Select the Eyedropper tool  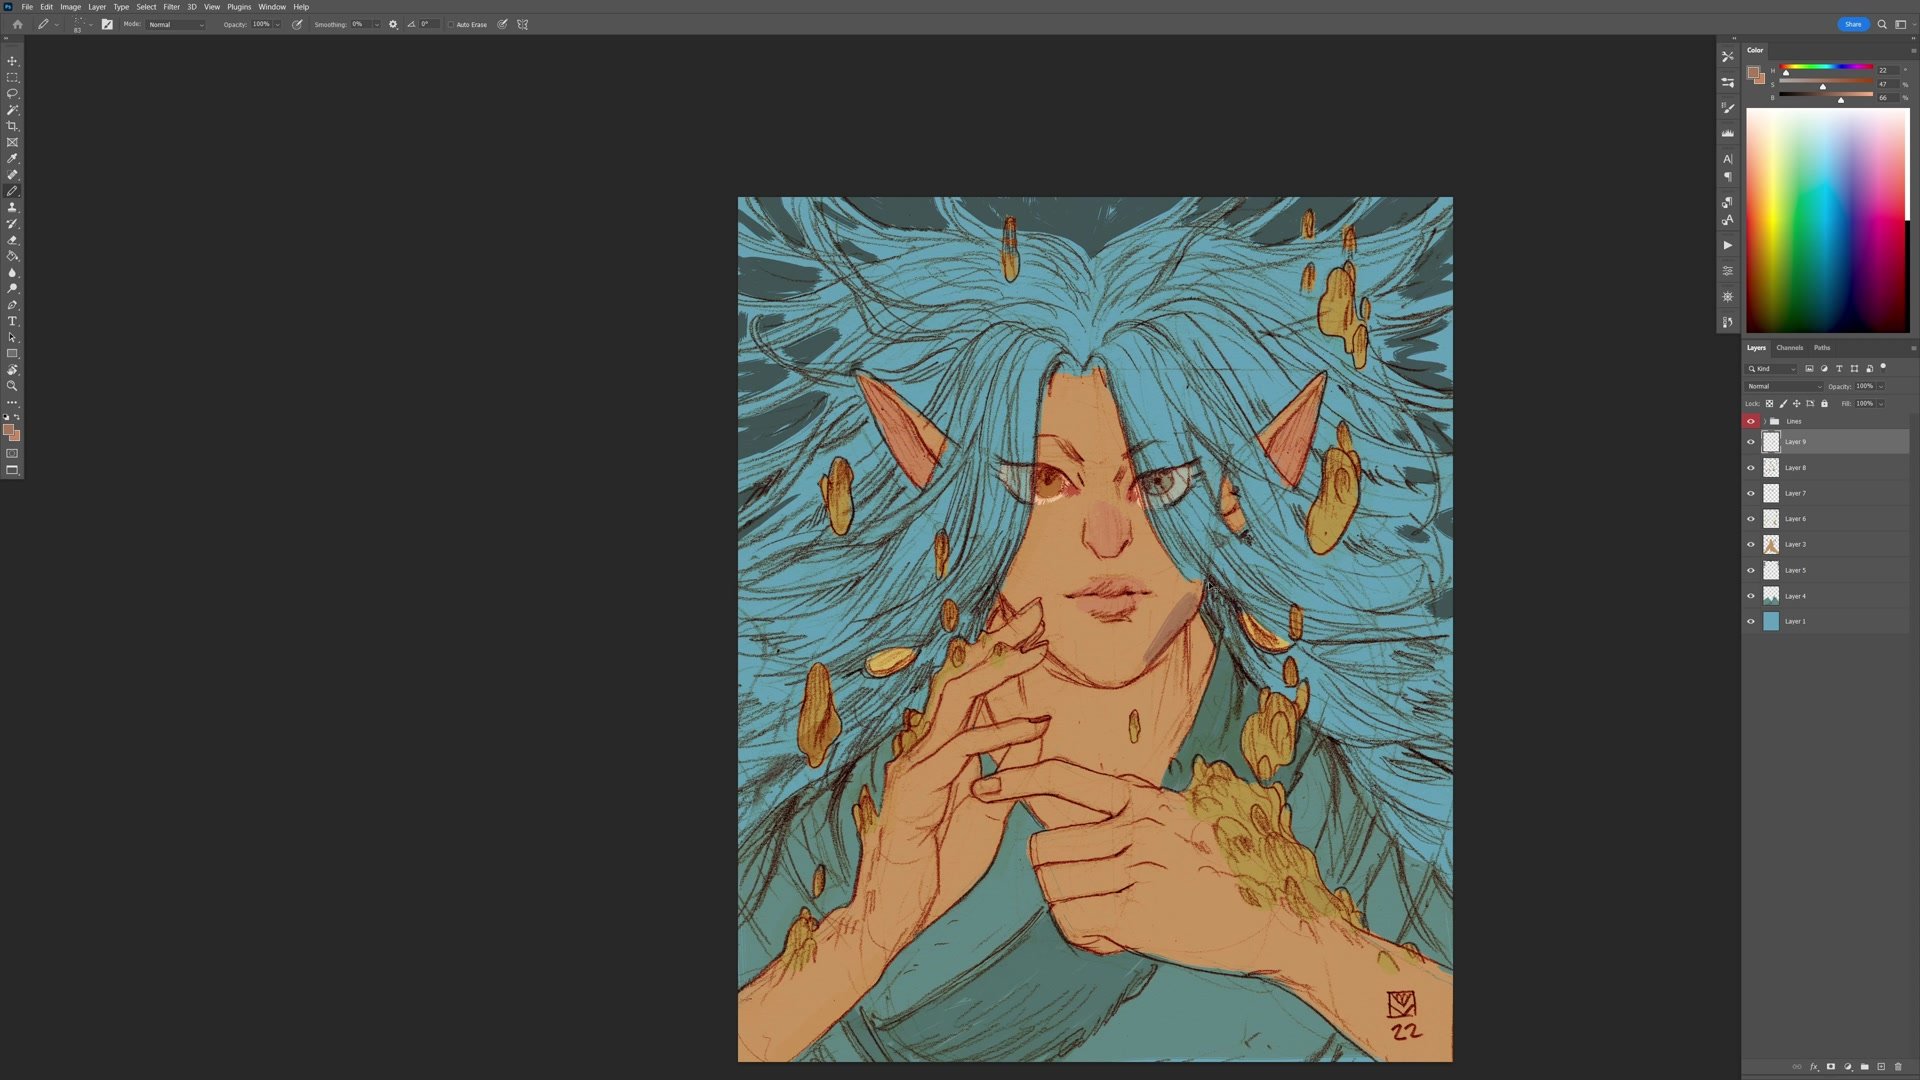[12, 158]
